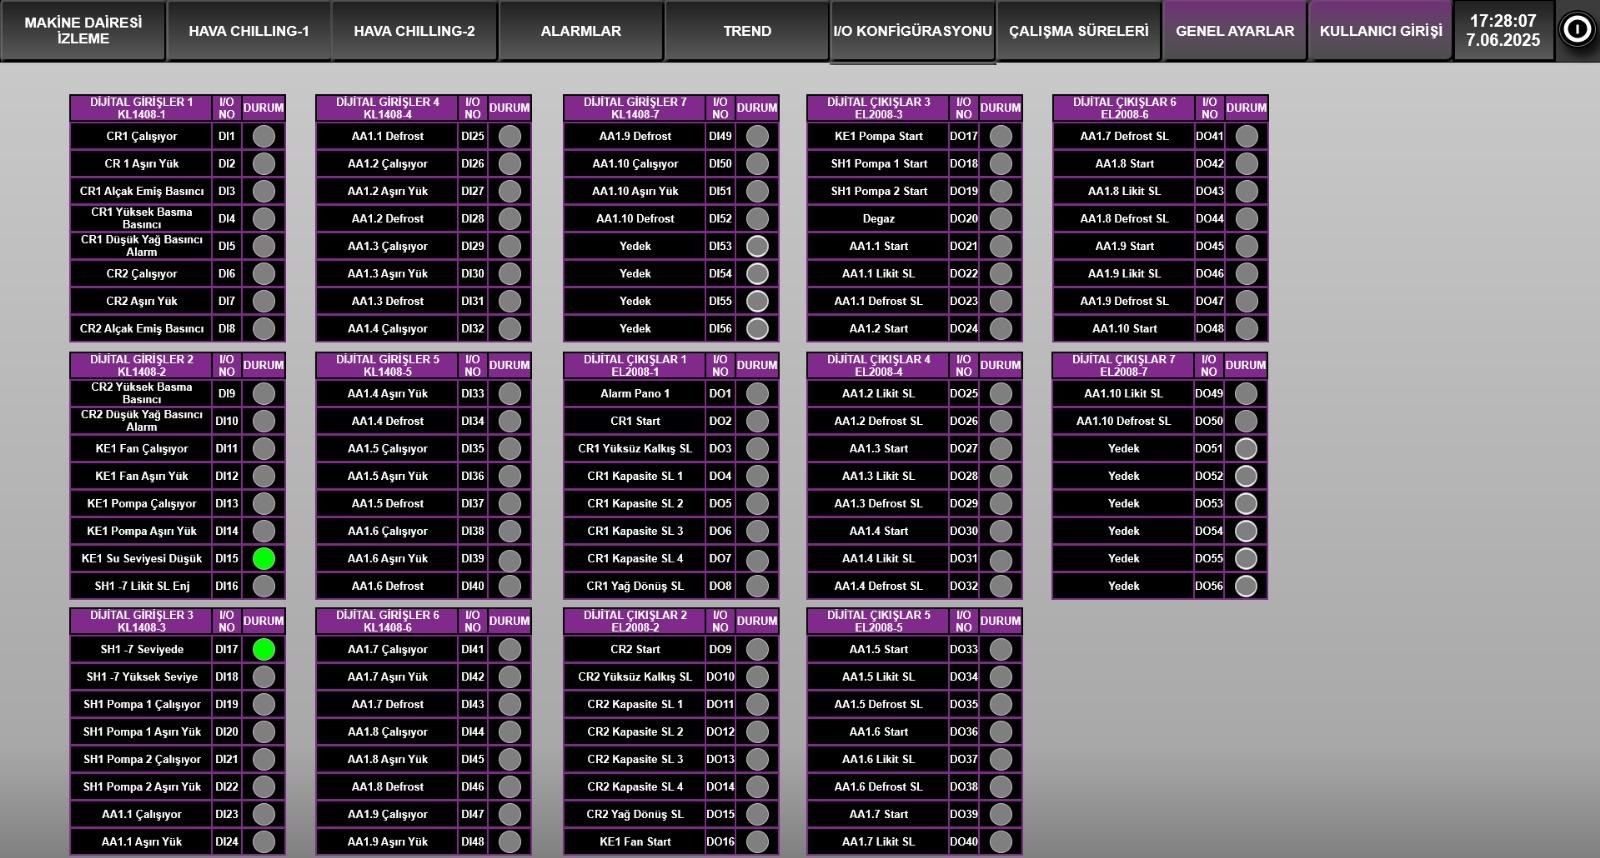This screenshot has height=858, width=1600.
Task: Open the Alarmlar tab
Action: click(581, 31)
